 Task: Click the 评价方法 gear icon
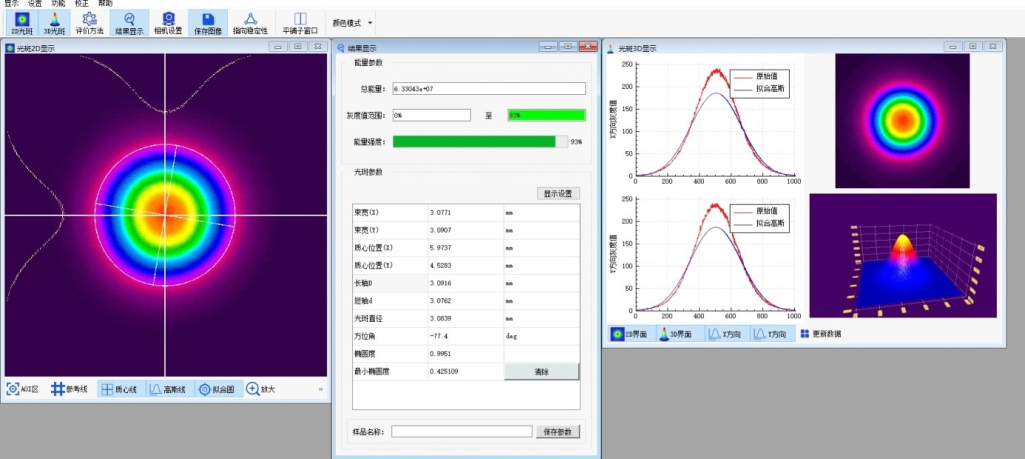(x=89, y=23)
